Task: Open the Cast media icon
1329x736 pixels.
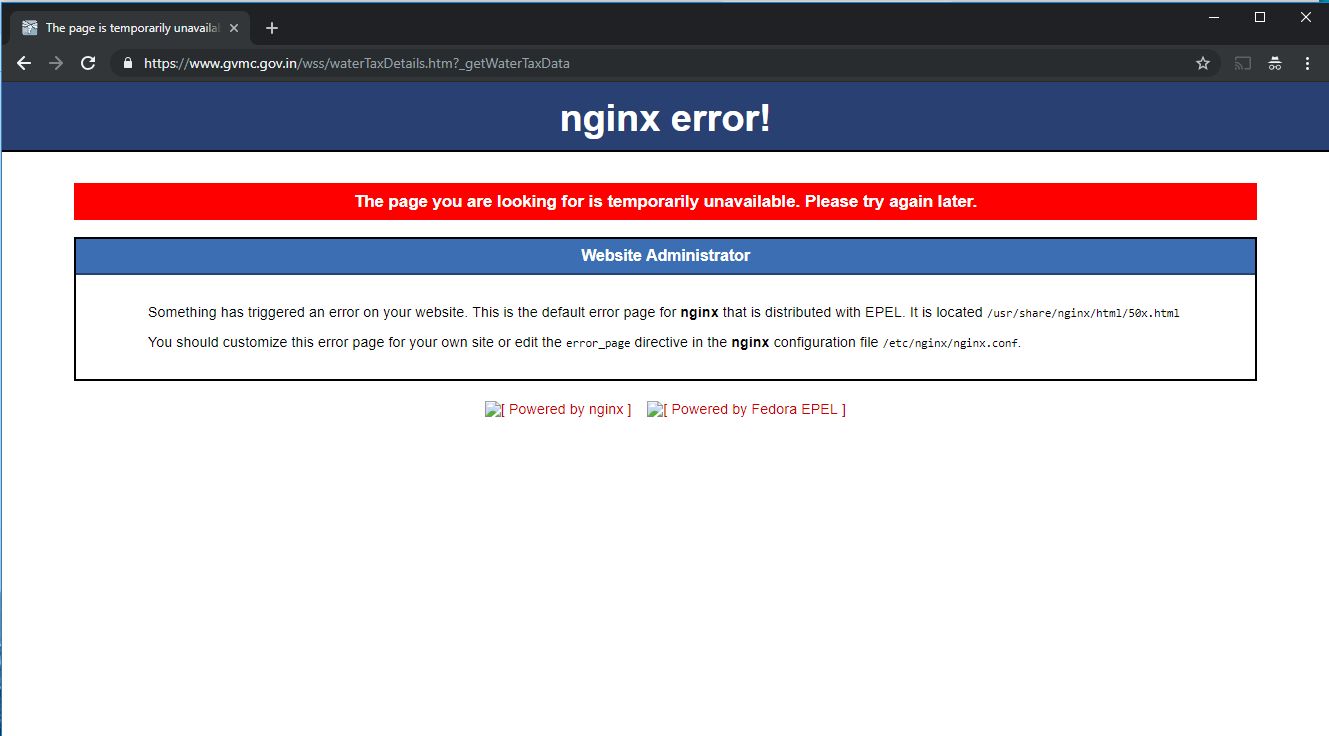Action: (1243, 63)
